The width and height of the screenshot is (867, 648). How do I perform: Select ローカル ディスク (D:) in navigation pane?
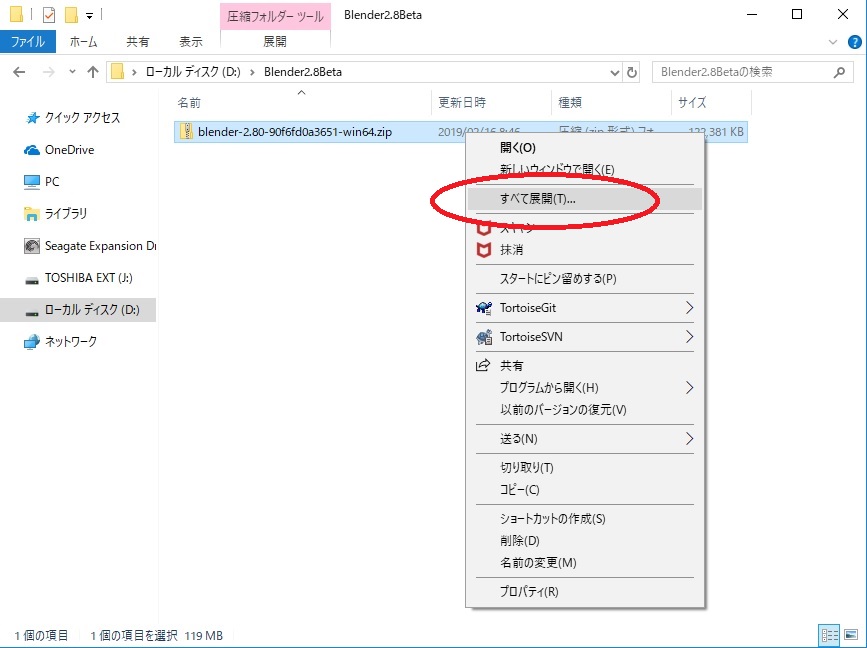point(78,310)
